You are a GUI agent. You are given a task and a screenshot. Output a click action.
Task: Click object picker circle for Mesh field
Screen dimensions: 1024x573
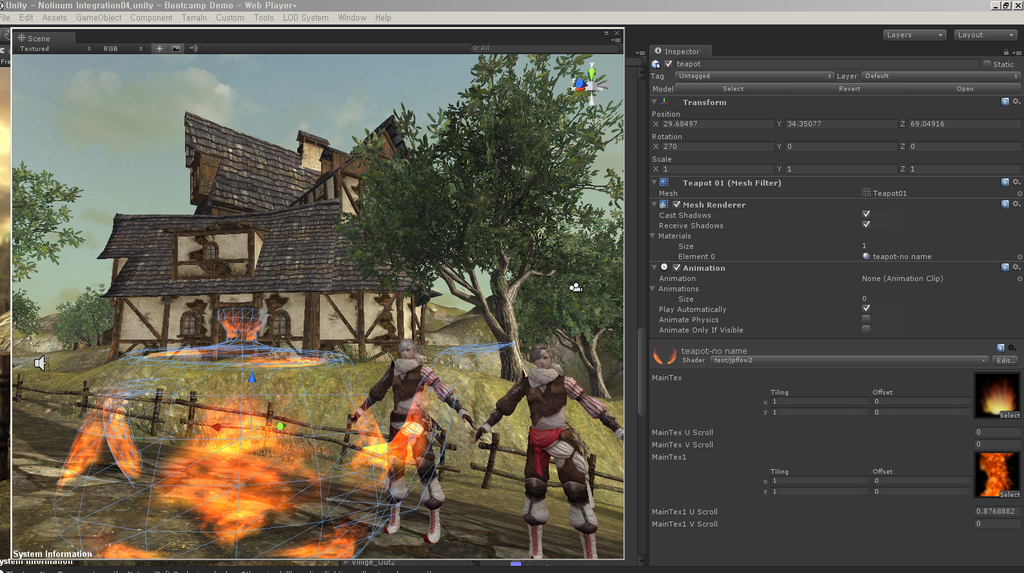pos(1019,193)
